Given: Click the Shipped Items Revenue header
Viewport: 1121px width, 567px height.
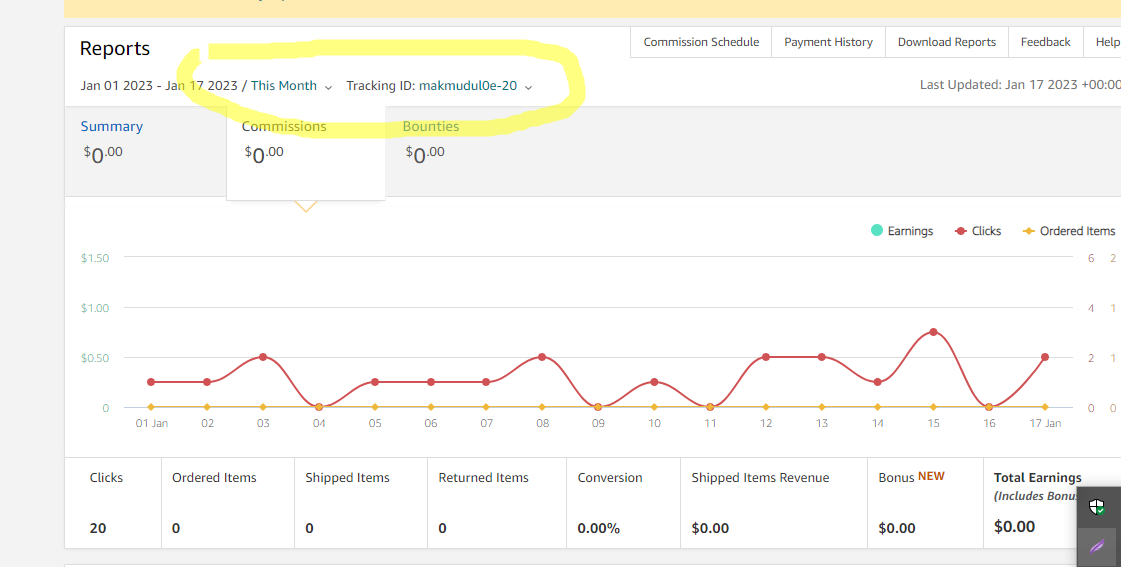Looking at the screenshot, I should (x=760, y=478).
